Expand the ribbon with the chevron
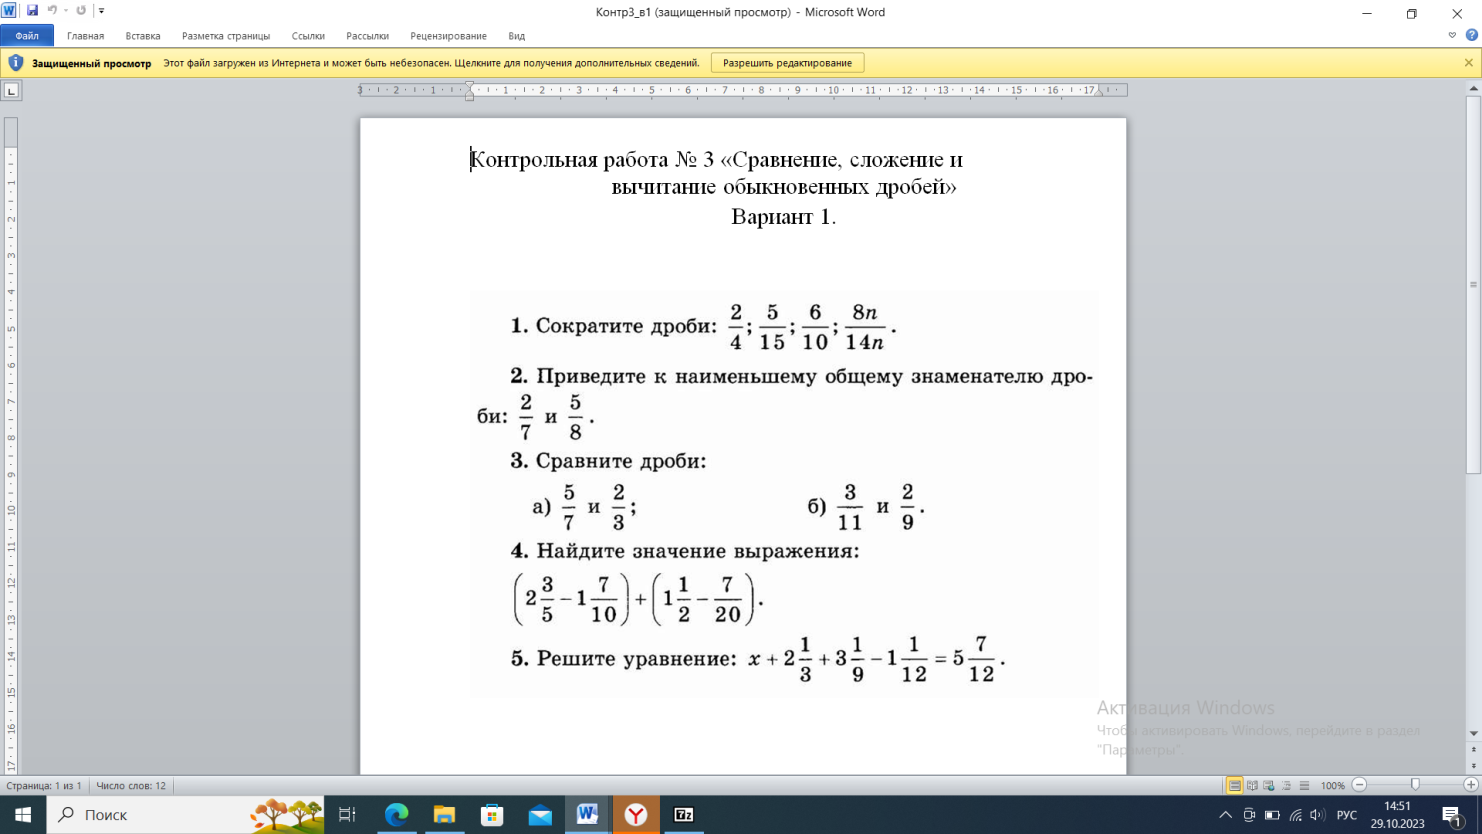 [1452, 36]
